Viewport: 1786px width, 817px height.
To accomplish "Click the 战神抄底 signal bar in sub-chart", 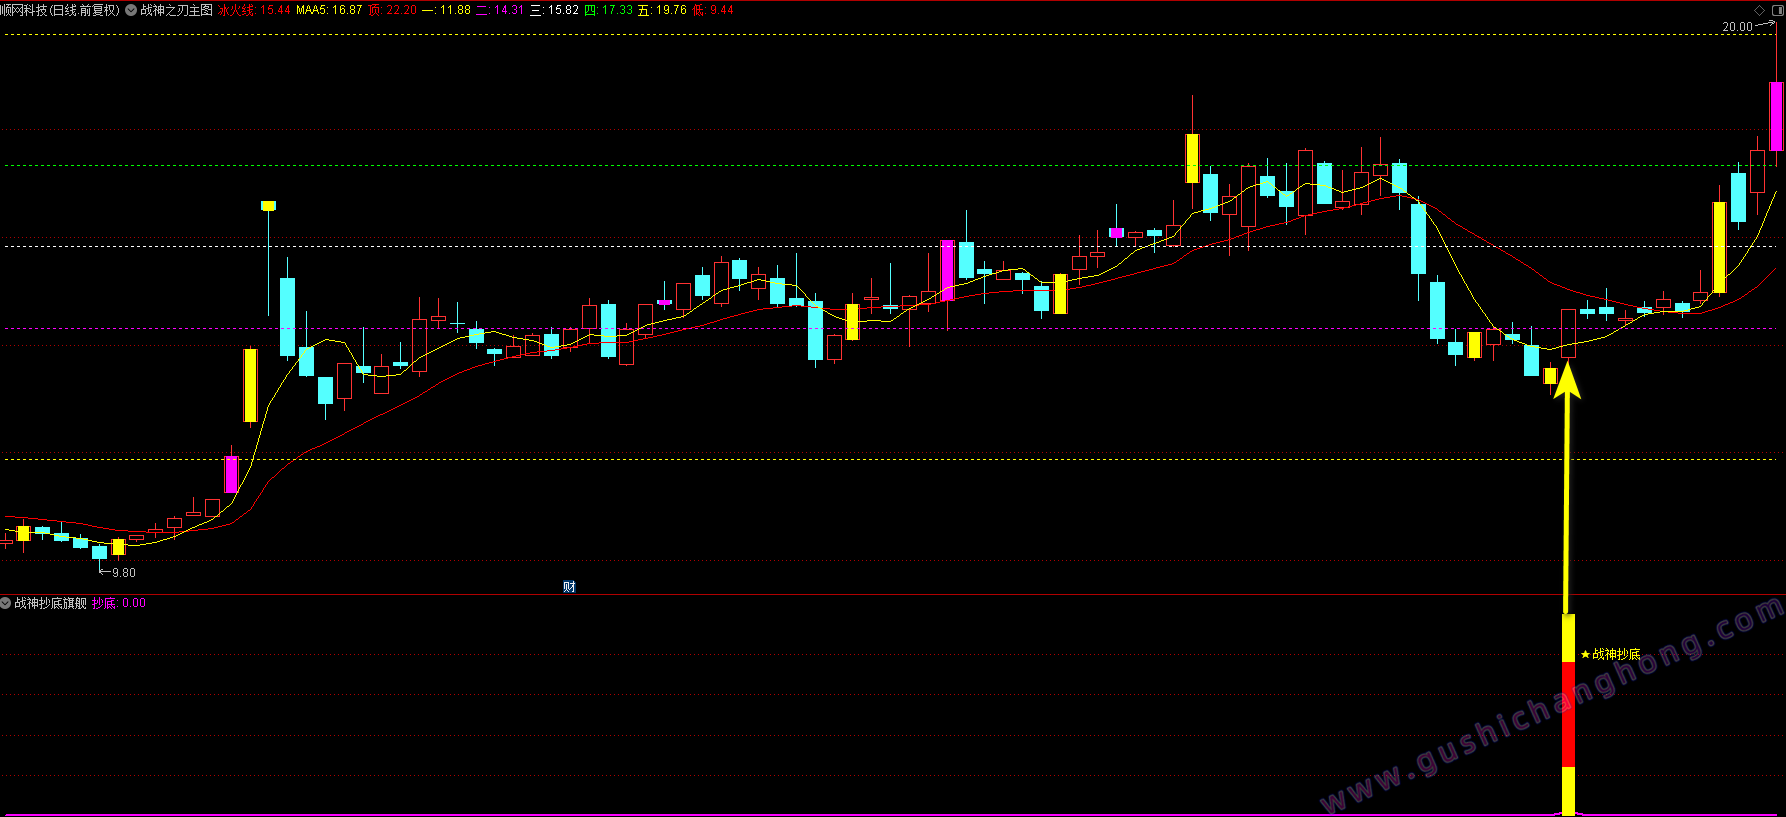I will click(x=1568, y=714).
